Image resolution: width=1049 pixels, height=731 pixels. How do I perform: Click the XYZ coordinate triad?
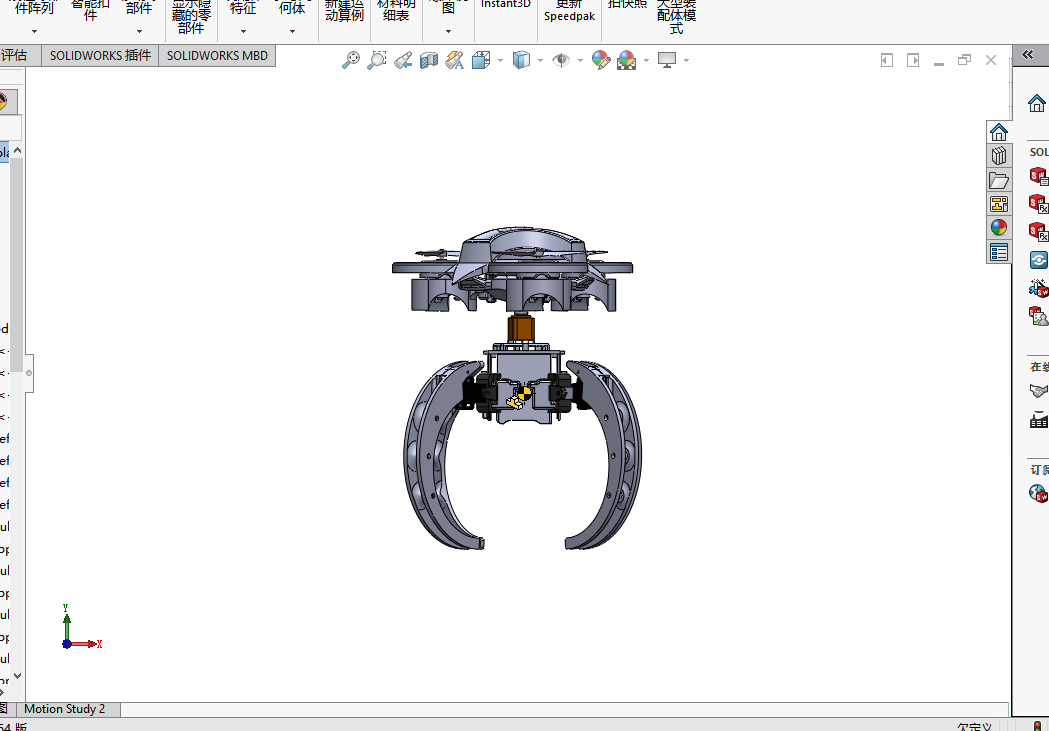coord(80,629)
